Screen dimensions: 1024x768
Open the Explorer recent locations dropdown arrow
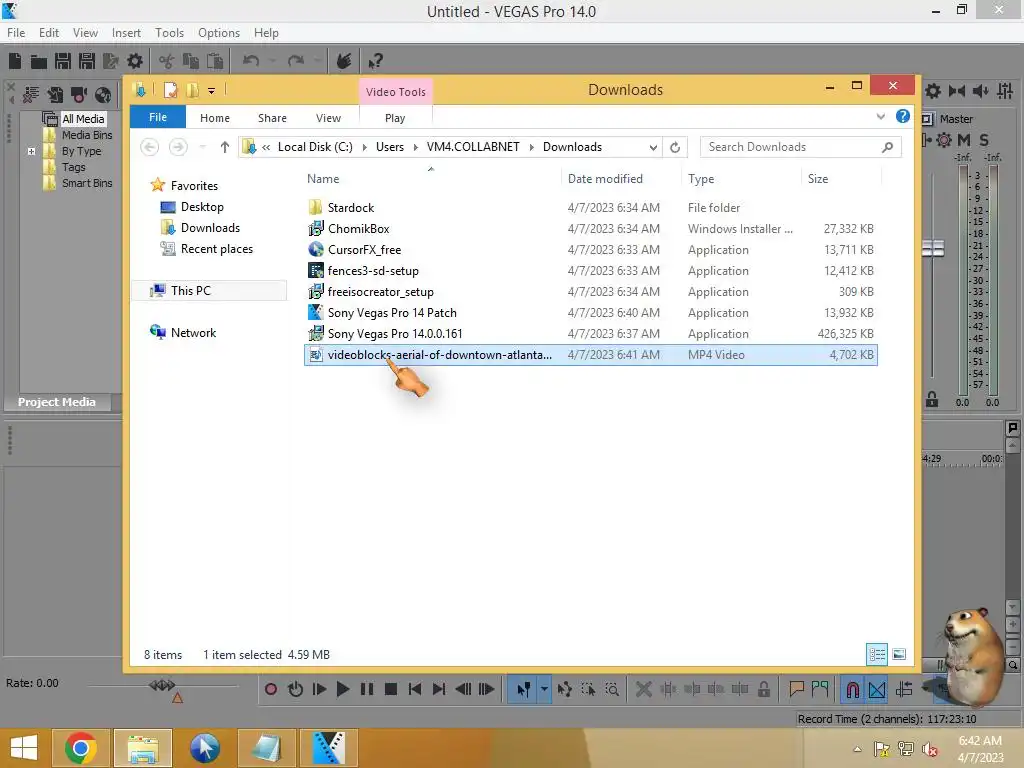coord(202,148)
